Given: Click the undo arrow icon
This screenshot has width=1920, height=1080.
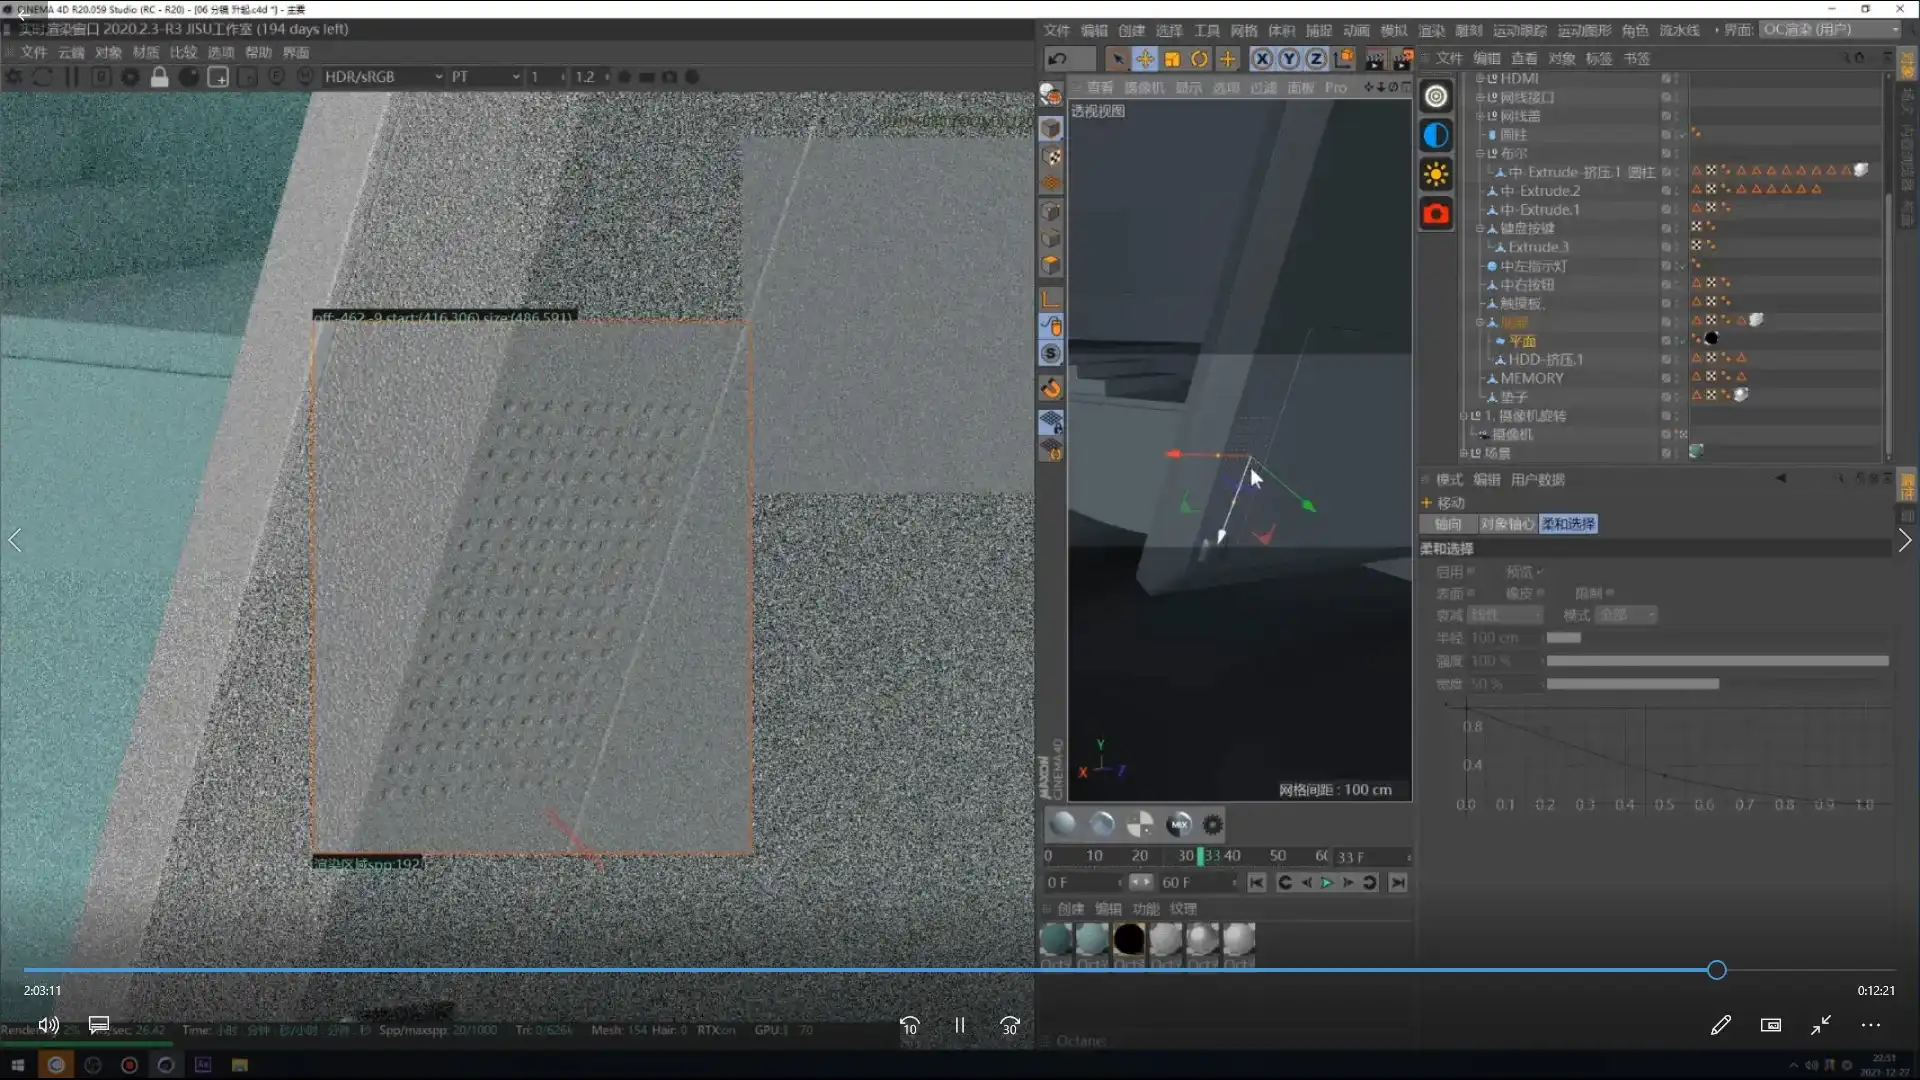Looking at the screenshot, I should pyautogui.click(x=1057, y=59).
